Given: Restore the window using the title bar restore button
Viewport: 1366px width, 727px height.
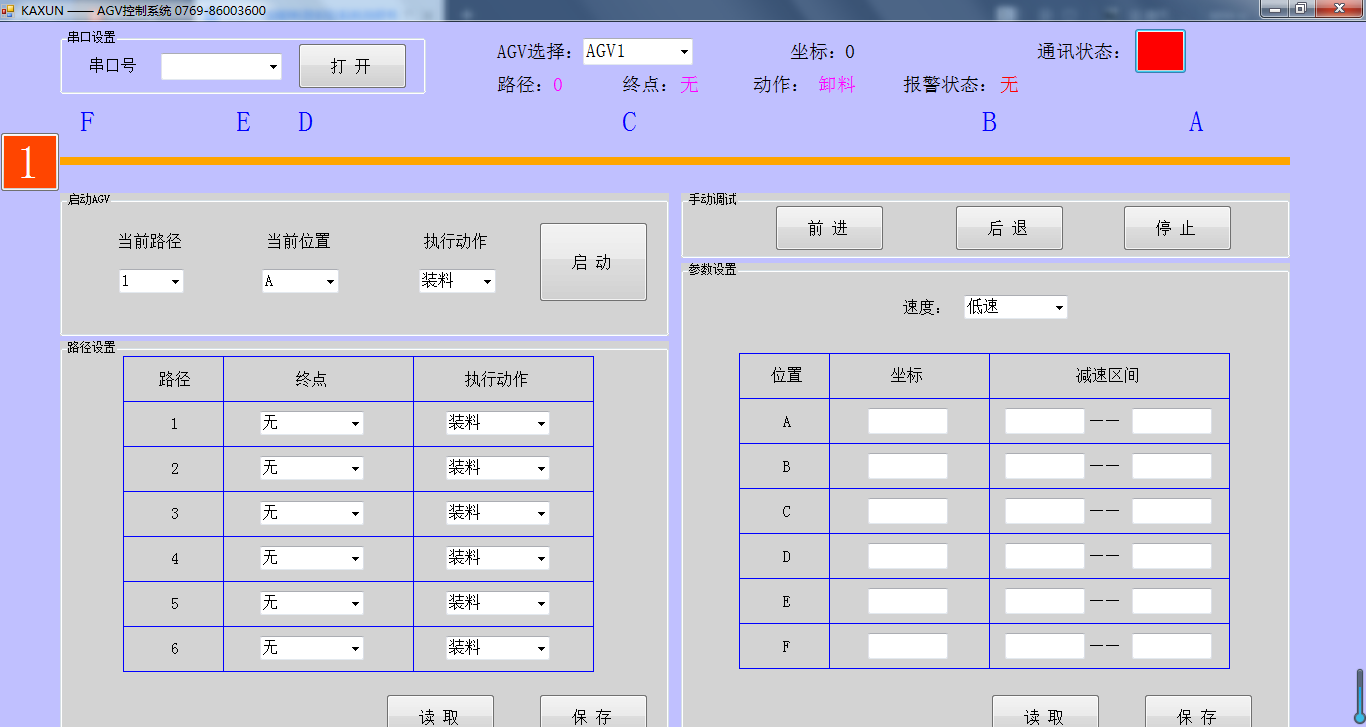Looking at the screenshot, I should pyautogui.click(x=1301, y=8).
